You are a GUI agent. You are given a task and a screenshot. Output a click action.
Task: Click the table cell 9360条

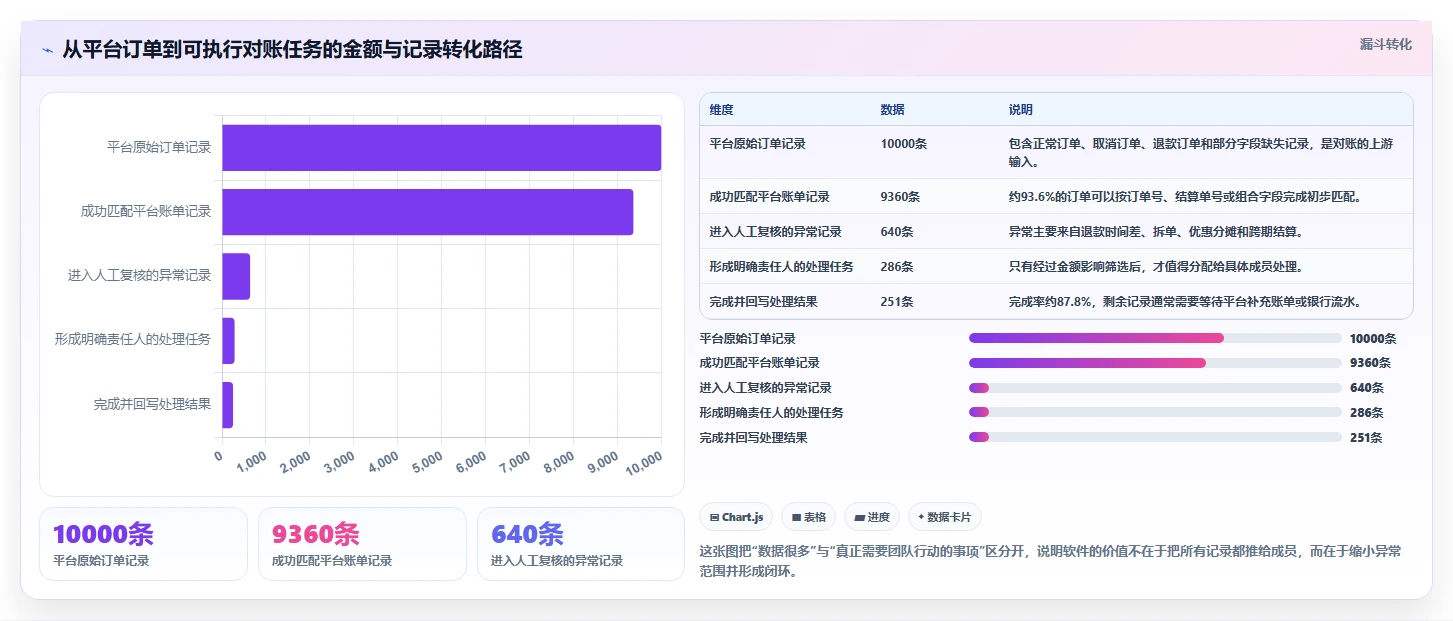900,197
